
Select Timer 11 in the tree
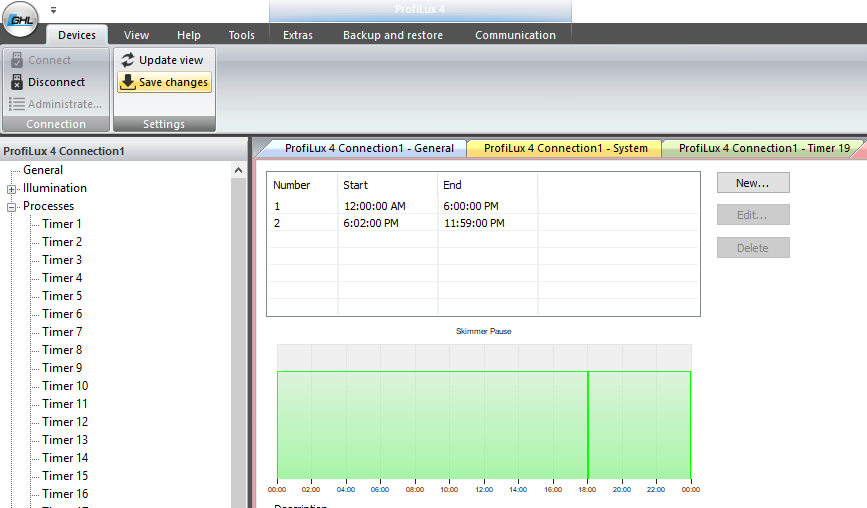65,404
